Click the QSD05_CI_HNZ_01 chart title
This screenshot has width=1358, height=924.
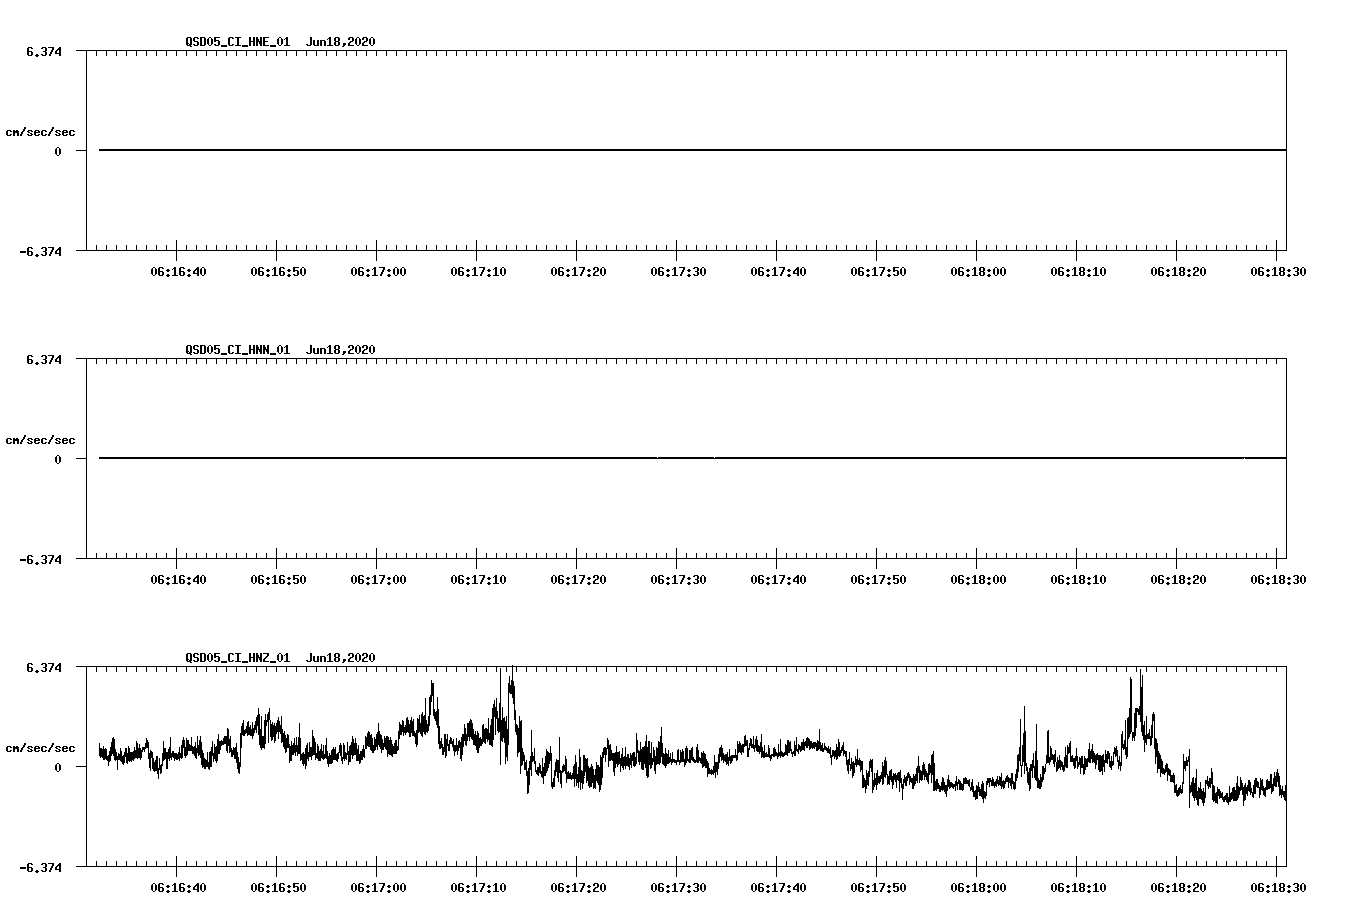point(280,658)
